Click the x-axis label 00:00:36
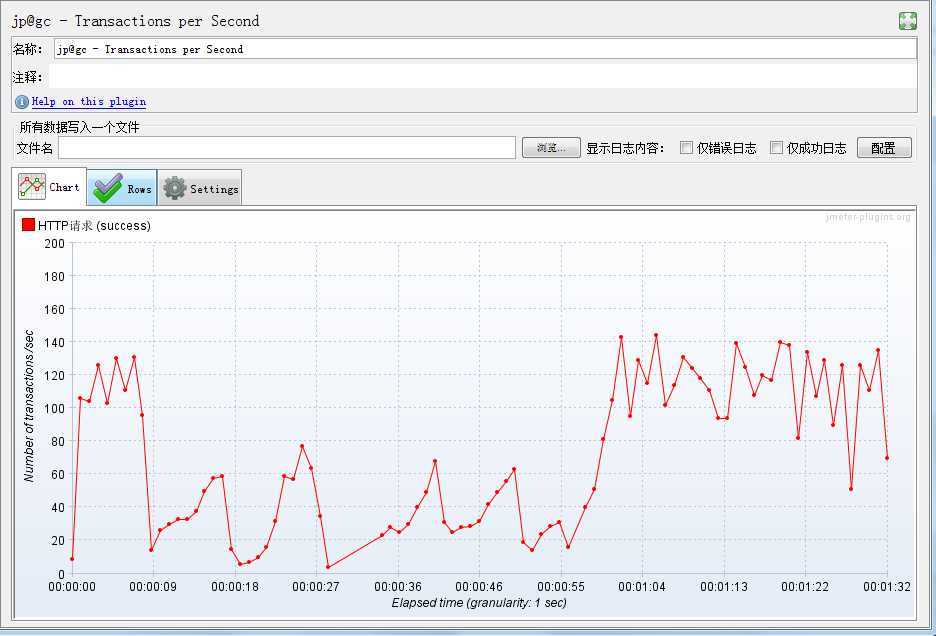 (x=398, y=586)
